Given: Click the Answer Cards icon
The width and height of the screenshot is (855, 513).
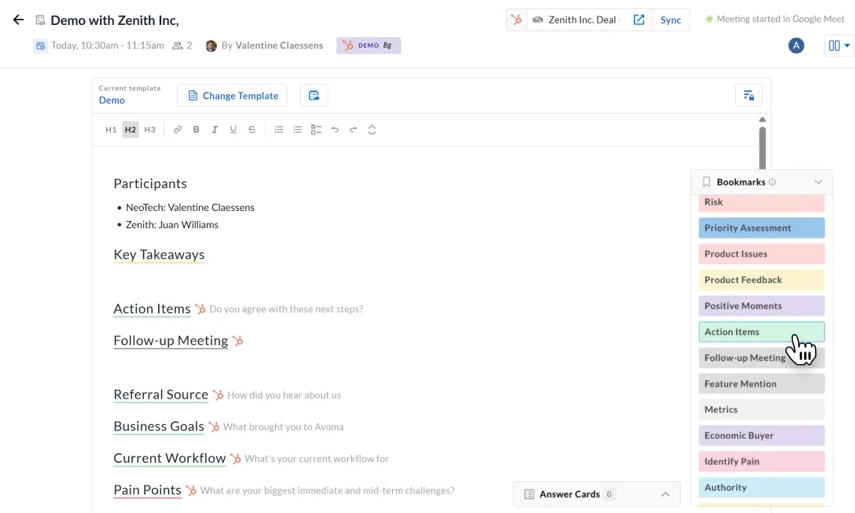Looking at the screenshot, I should [x=528, y=494].
